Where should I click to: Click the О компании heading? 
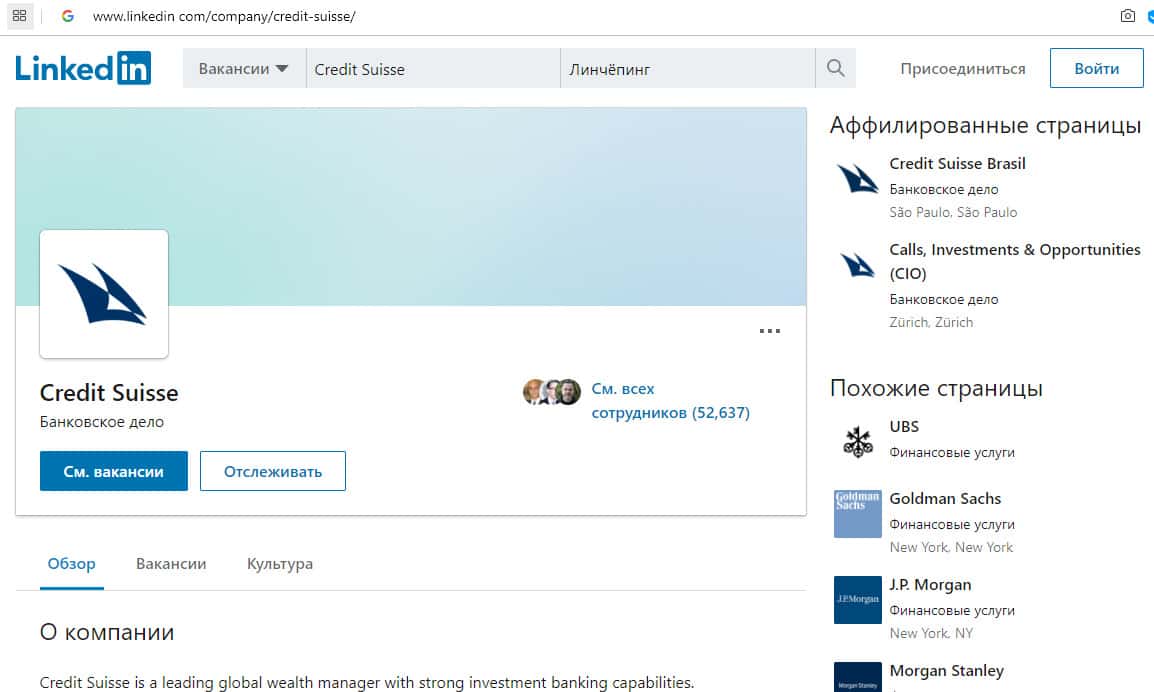click(107, 632)
